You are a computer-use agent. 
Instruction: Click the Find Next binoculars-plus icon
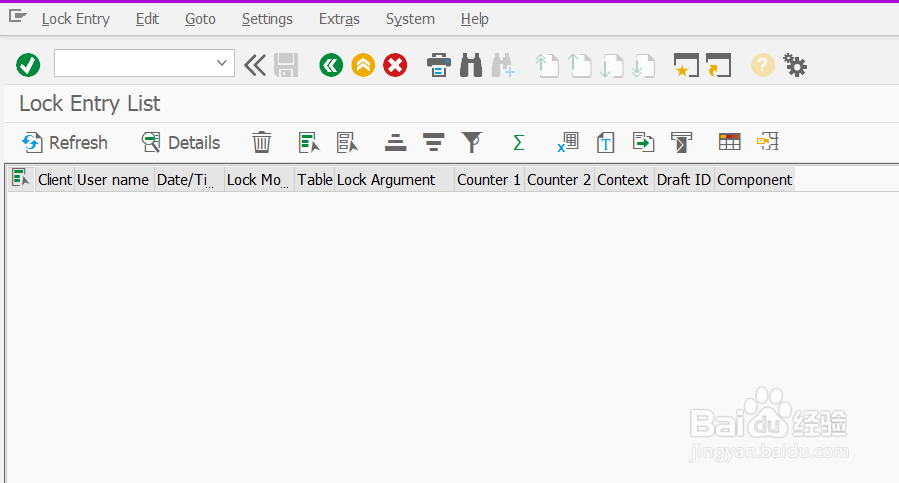tap(503, 65)
